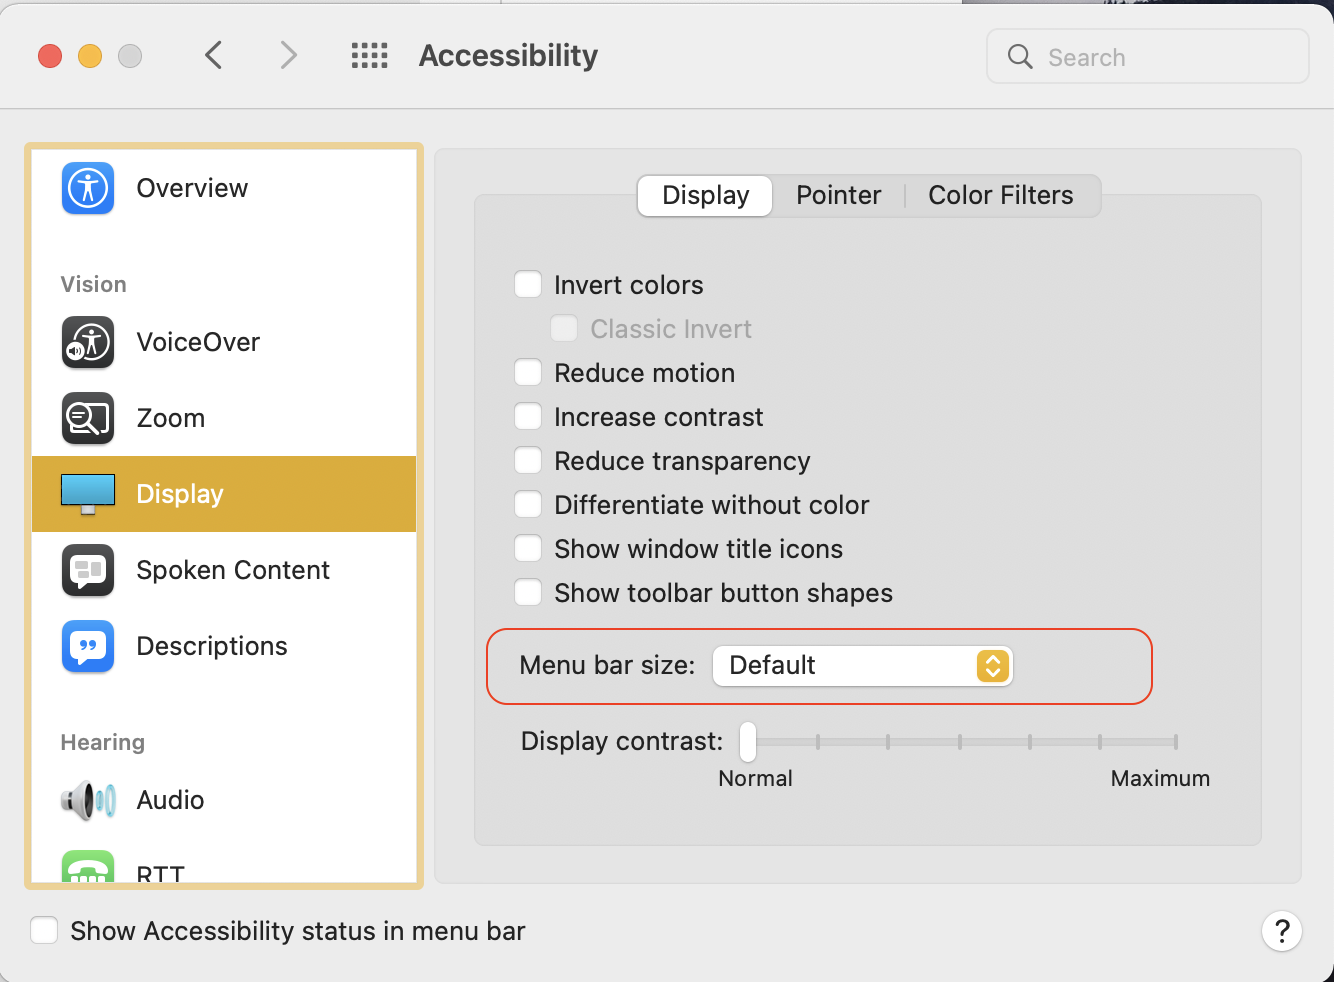Viewport: 1334px width, 982px height.
Task: Click the help question mark button
Action: (1281, 931)
